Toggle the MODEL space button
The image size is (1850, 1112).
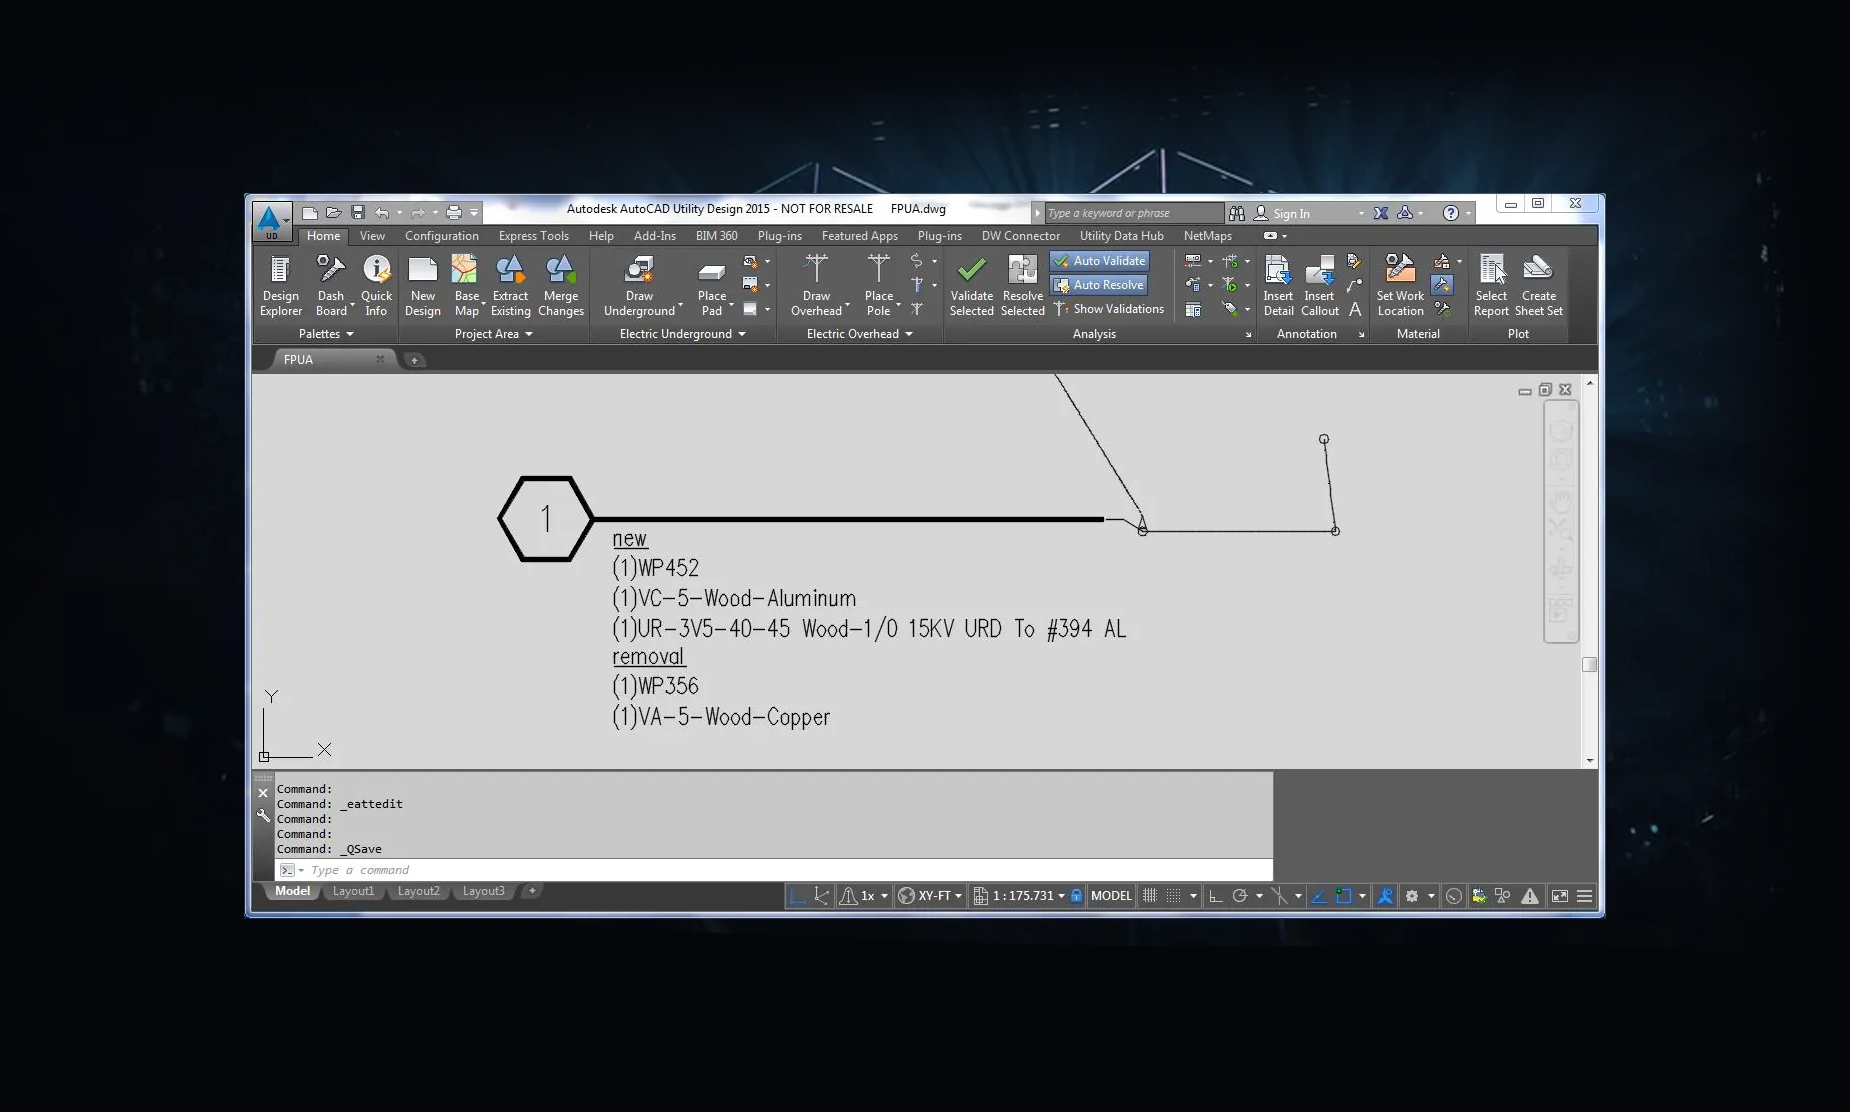coord(1111,896)
